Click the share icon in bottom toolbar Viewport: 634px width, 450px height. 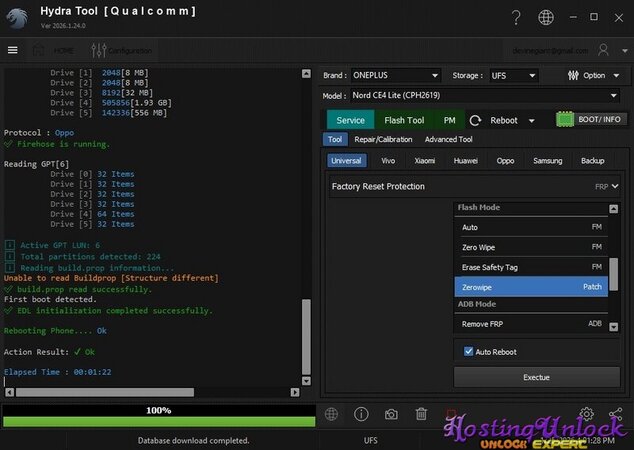[x=615, y=414]
